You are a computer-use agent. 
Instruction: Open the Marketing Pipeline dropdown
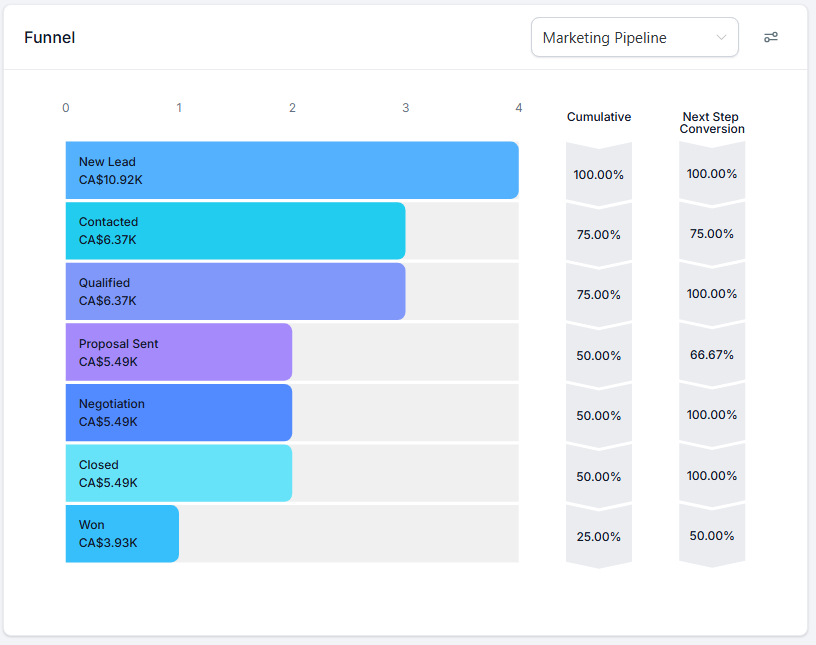(634, 37)
